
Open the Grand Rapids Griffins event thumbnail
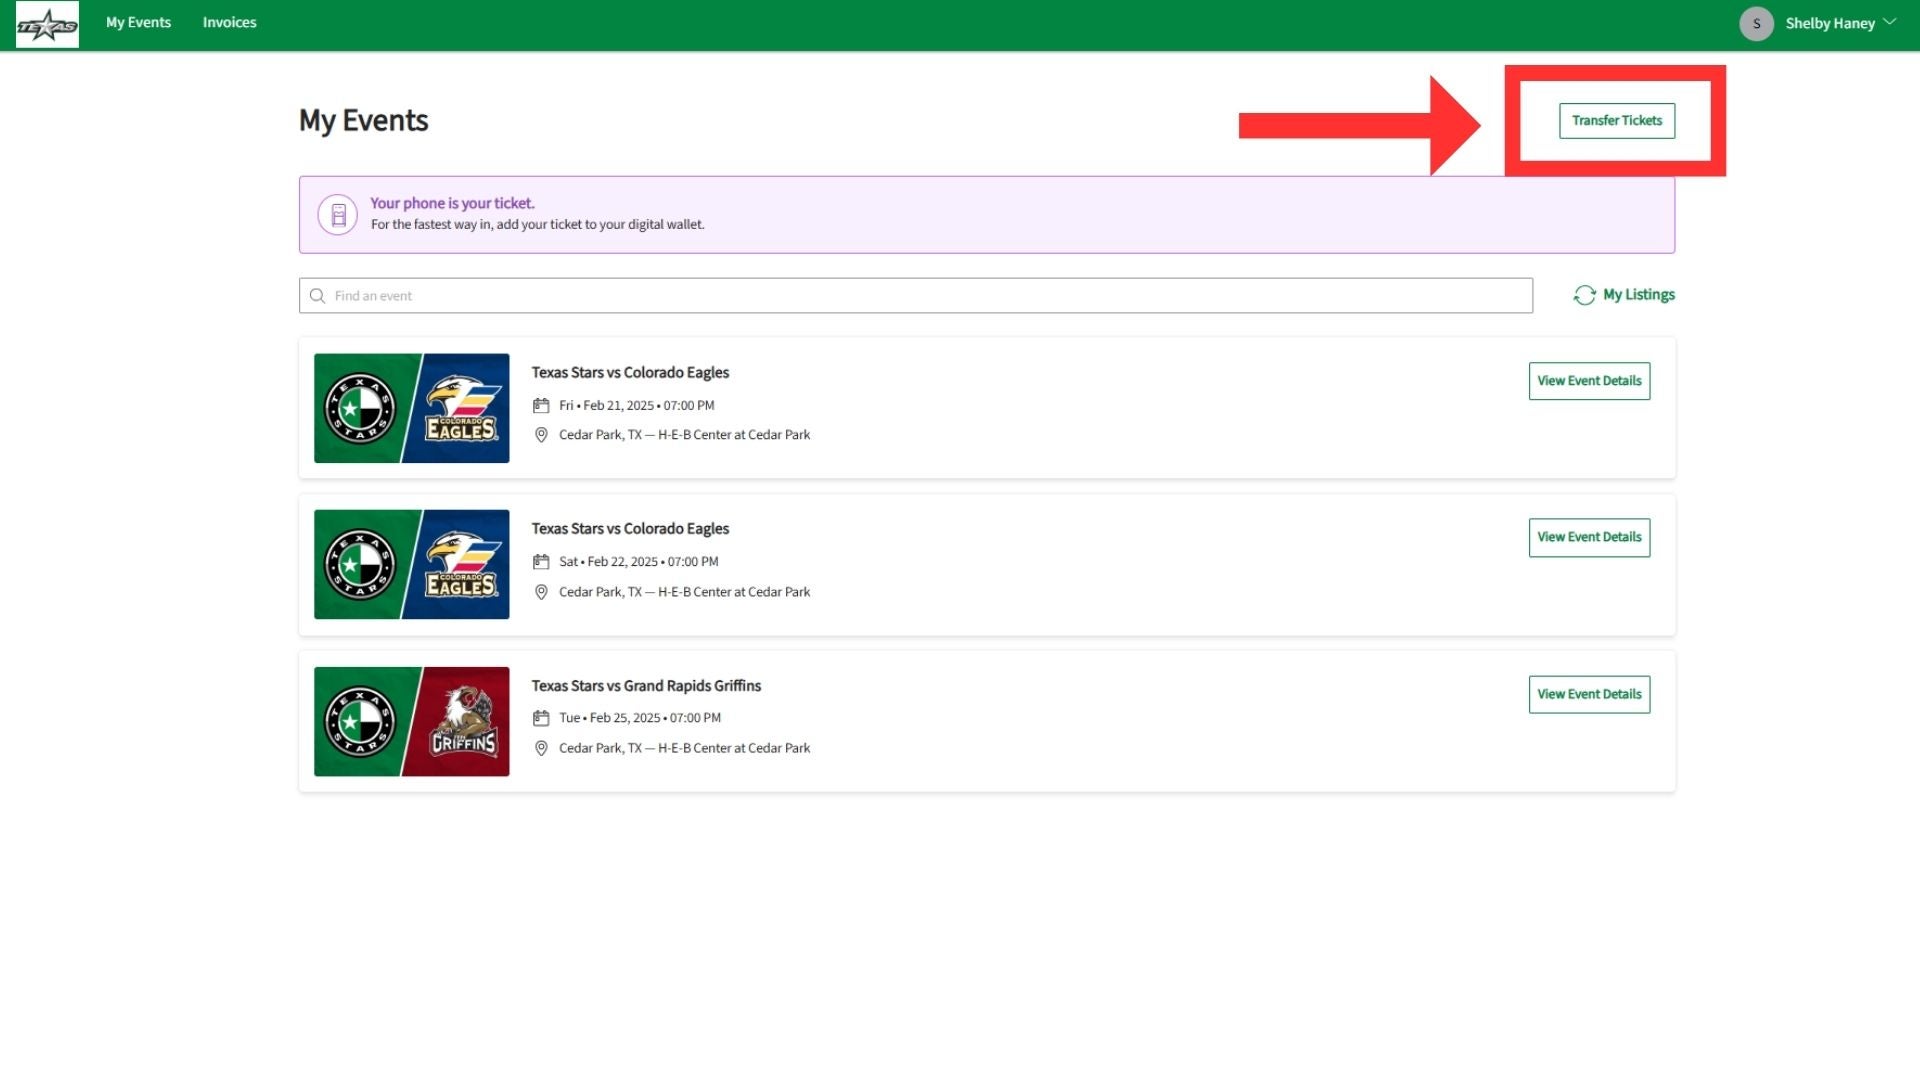[411, 721]
